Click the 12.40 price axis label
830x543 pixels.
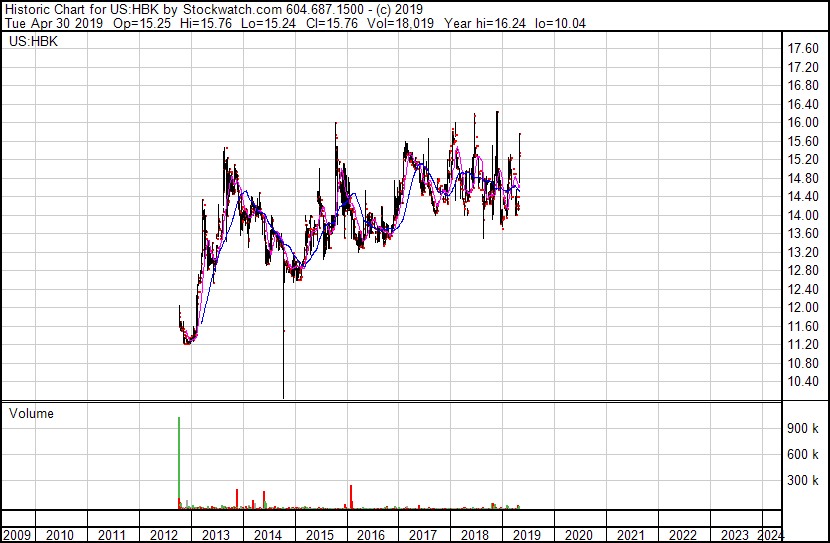click(x=803, y=289)
